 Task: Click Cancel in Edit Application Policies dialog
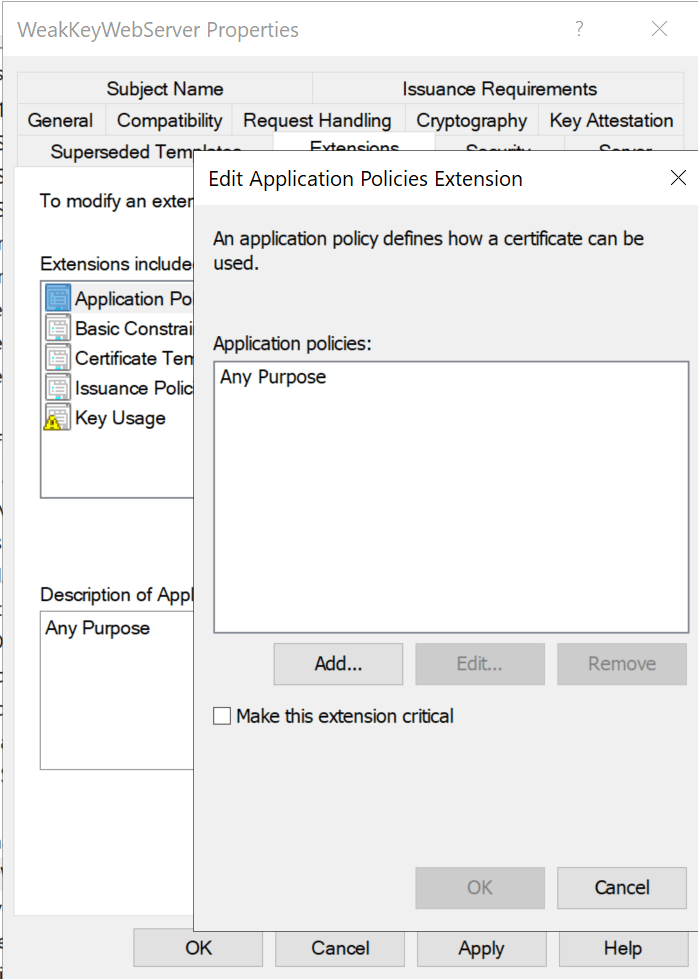point(621,887)
